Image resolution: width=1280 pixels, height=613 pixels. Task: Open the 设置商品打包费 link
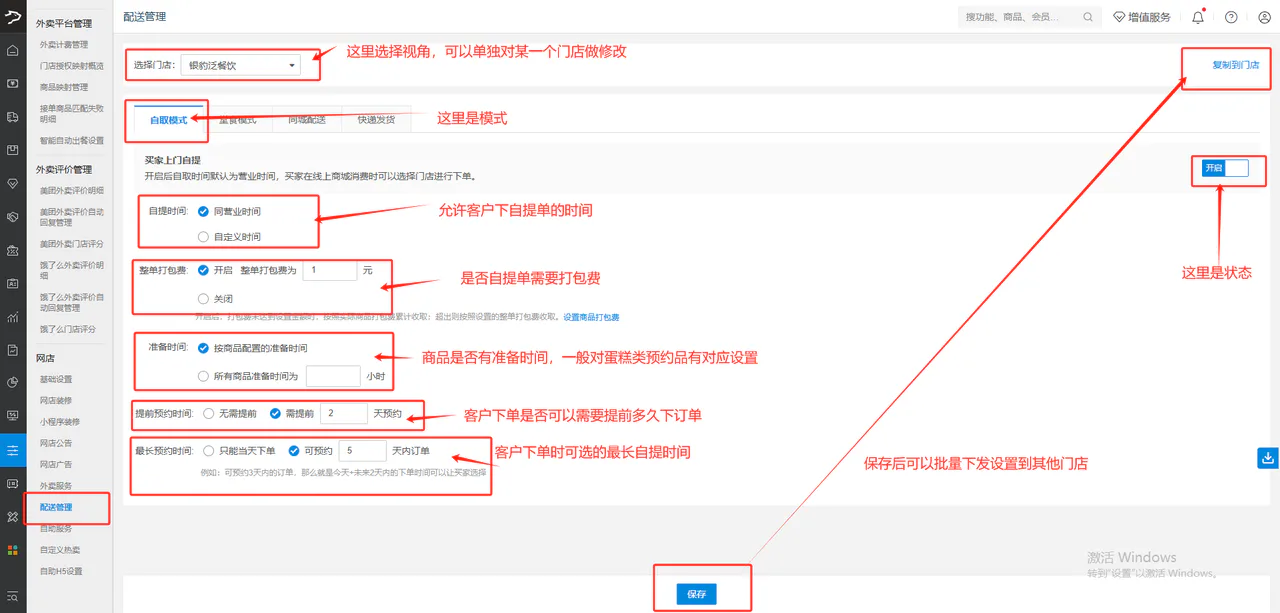(591, 317)
